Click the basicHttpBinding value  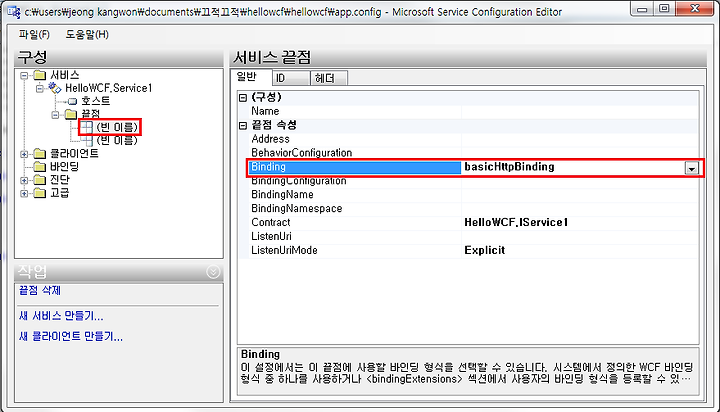click(509, 167)
